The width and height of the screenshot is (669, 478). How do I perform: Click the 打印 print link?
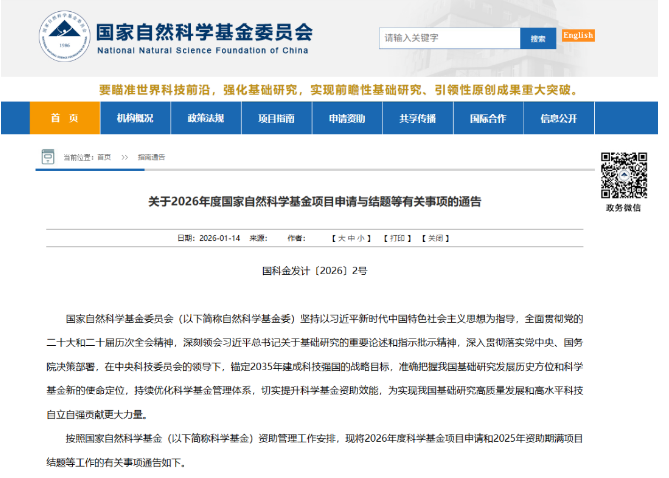(x=397, y=238)
